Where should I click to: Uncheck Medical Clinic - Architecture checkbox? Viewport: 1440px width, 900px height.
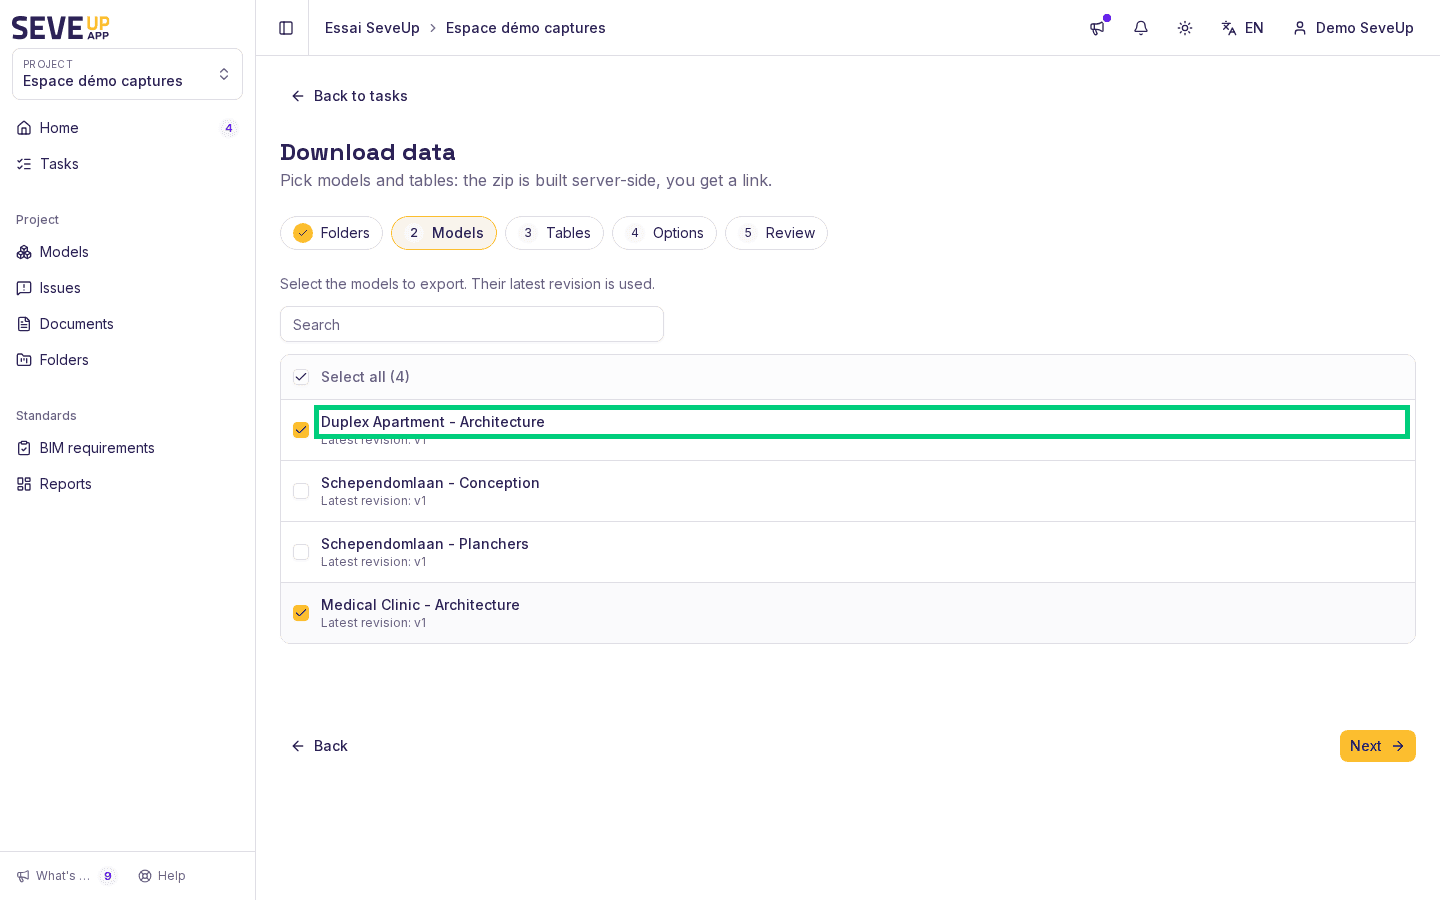click(x=301, y=613)
